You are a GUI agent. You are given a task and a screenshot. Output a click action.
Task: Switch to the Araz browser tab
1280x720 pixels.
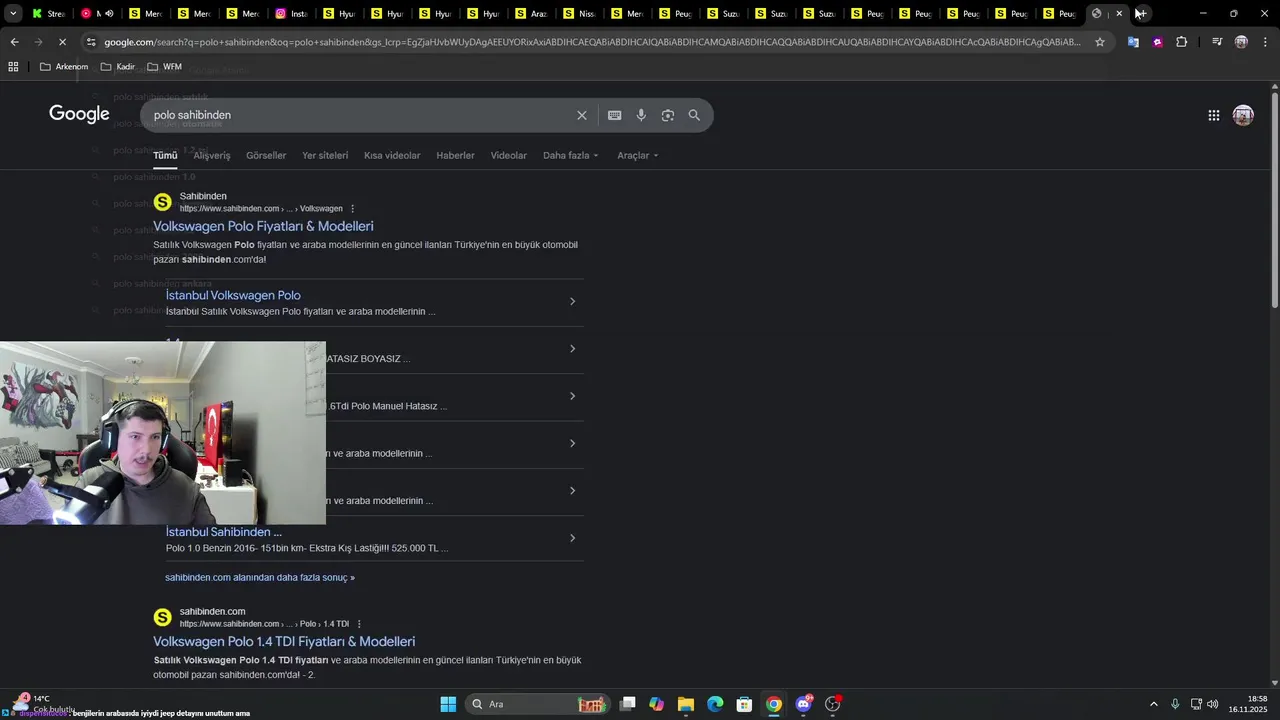(532, 14)
